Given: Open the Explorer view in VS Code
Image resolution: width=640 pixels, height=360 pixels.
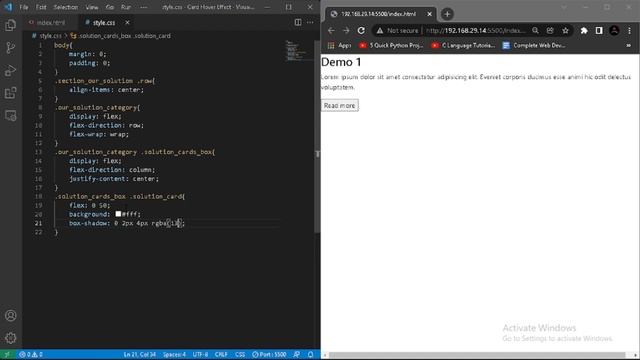Looking at the screenshot, I should pyautogui.click(x=11, y=25).
